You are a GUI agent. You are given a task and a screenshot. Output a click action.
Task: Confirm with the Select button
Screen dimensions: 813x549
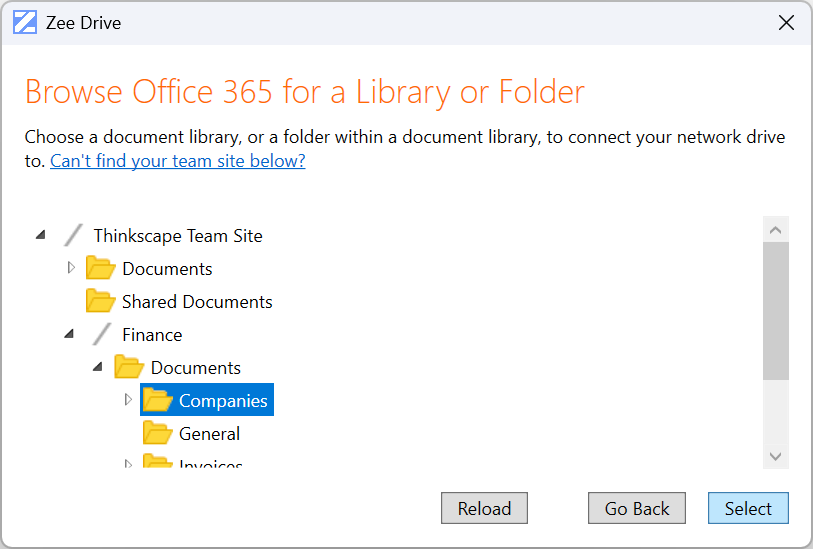(747, 508)
